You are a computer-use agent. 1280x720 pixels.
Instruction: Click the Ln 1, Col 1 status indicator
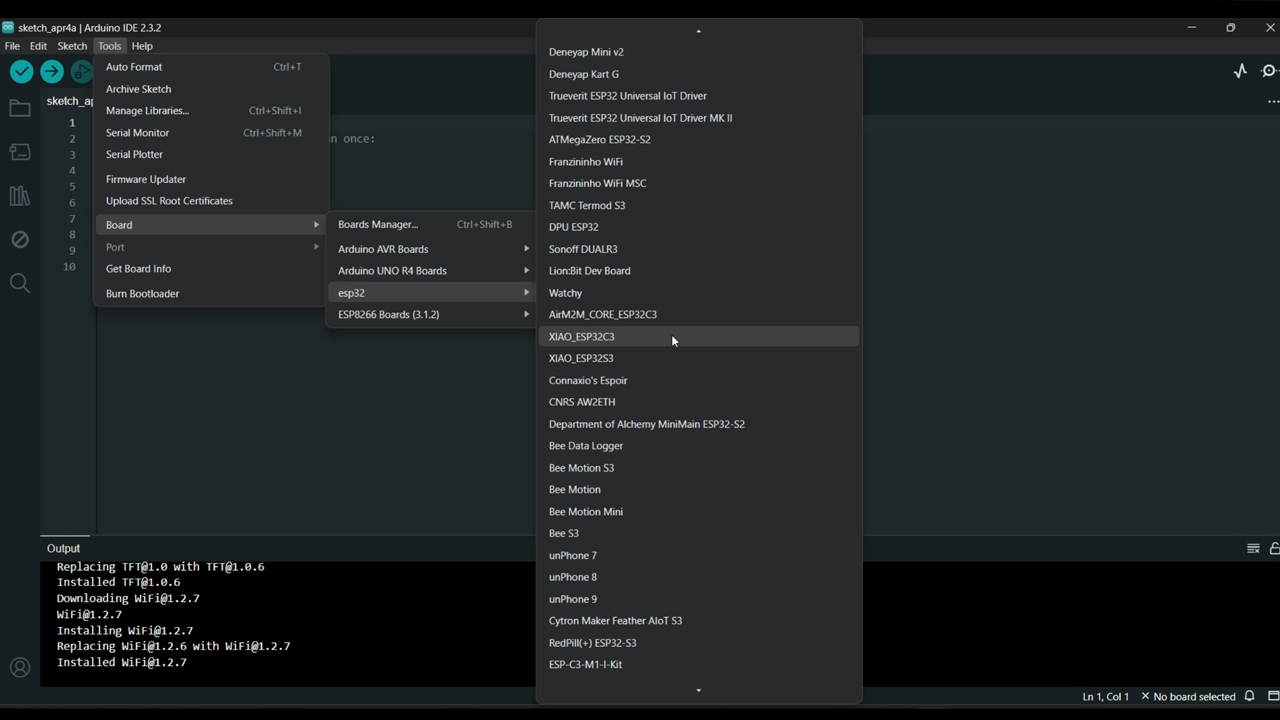(1105, 696)
